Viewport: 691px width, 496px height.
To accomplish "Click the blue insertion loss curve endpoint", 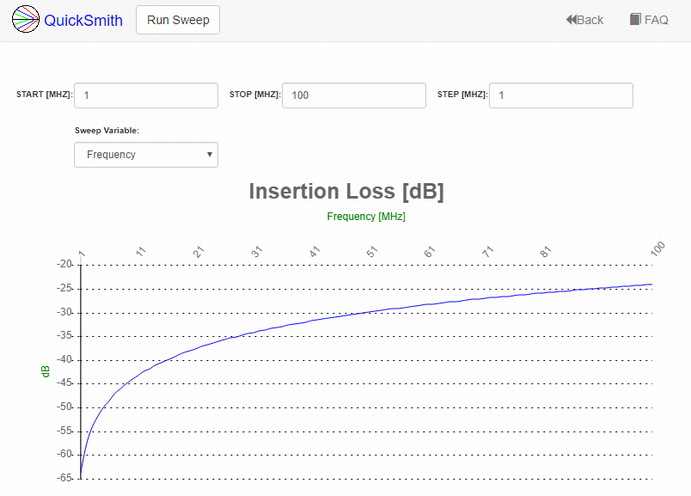I will [x=651, y=285].
